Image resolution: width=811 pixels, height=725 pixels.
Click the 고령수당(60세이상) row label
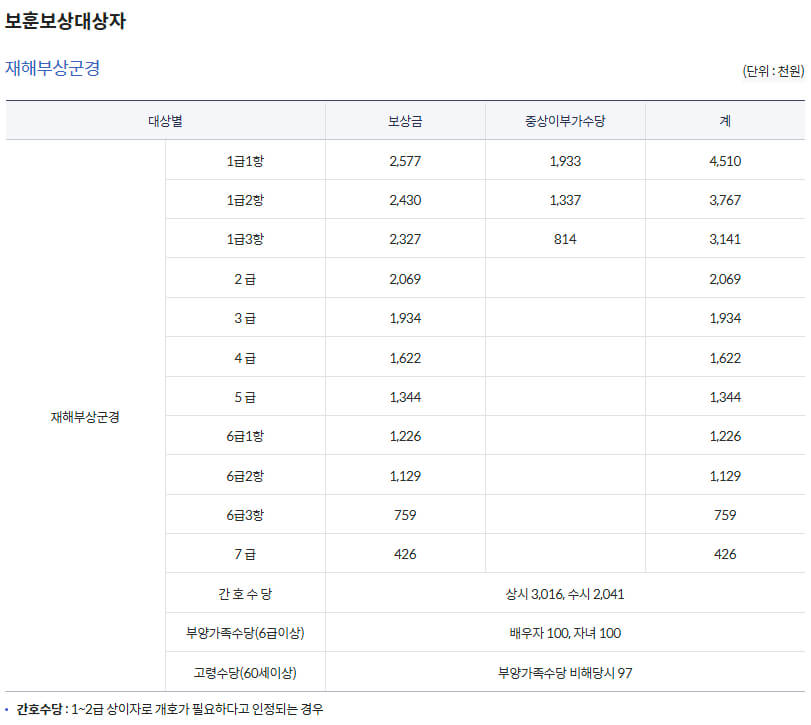pos(244,670)
